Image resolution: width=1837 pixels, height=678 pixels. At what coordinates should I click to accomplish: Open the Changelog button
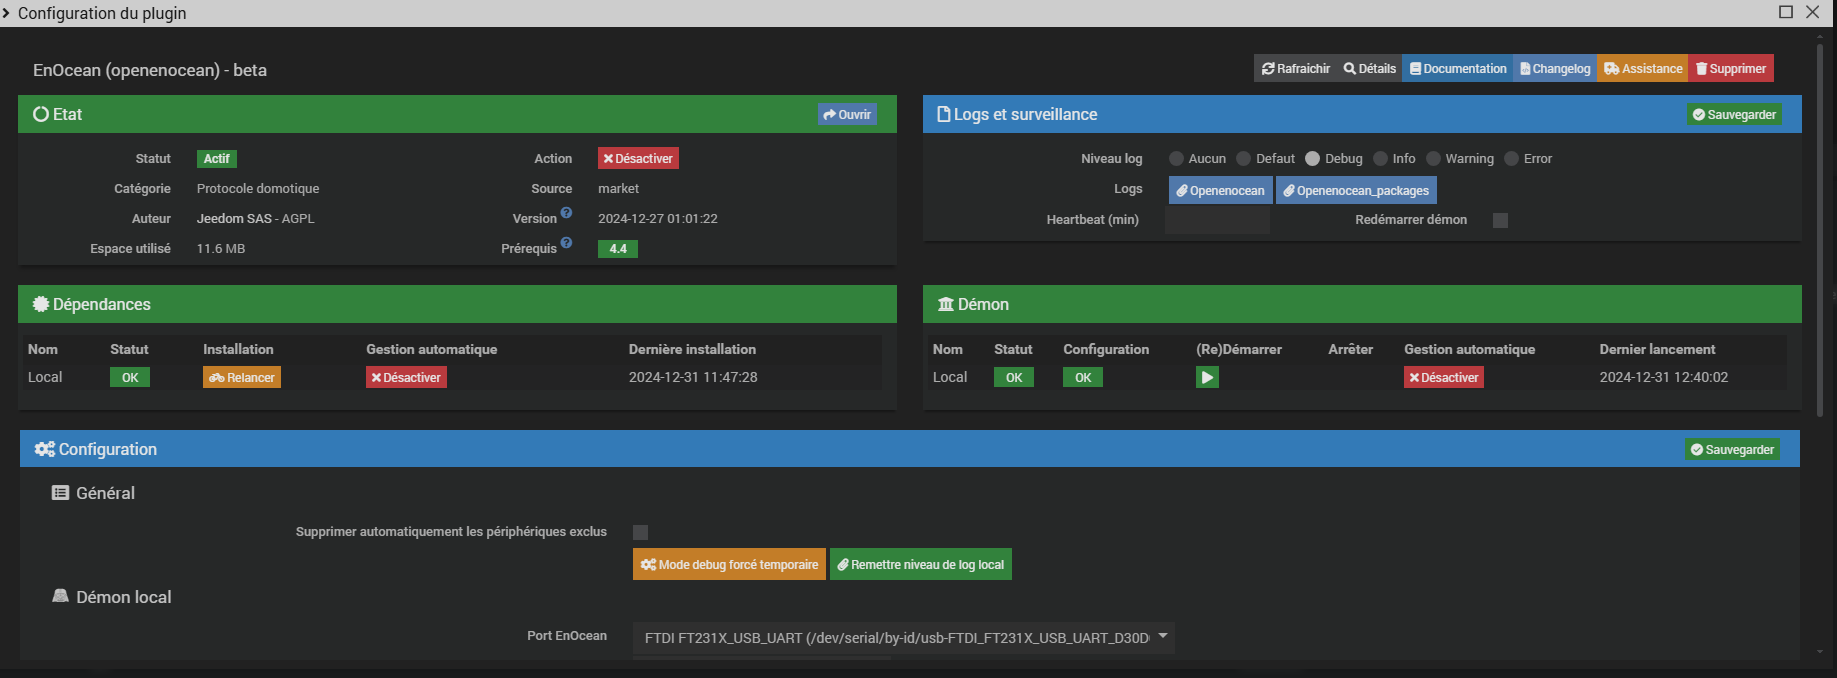coord(1555,69)
